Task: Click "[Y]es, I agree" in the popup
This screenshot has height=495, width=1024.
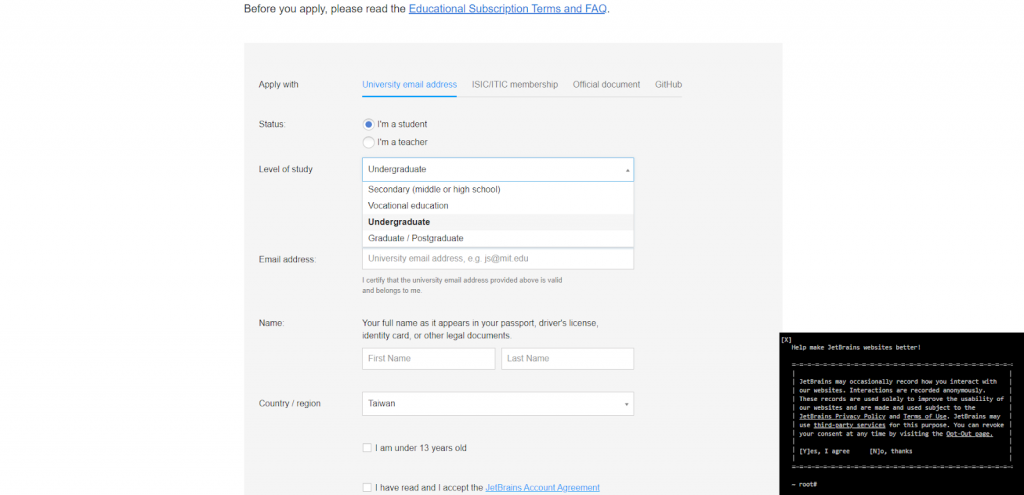Action: [x=825, y=451]
